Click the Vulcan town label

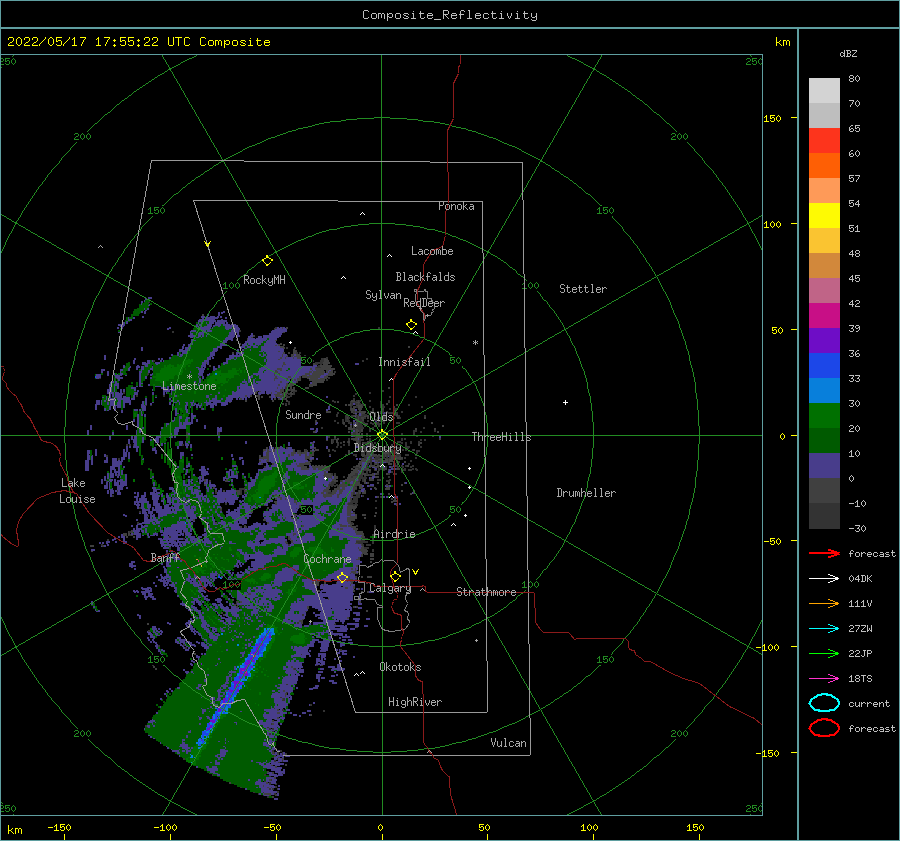pos(509,743)
